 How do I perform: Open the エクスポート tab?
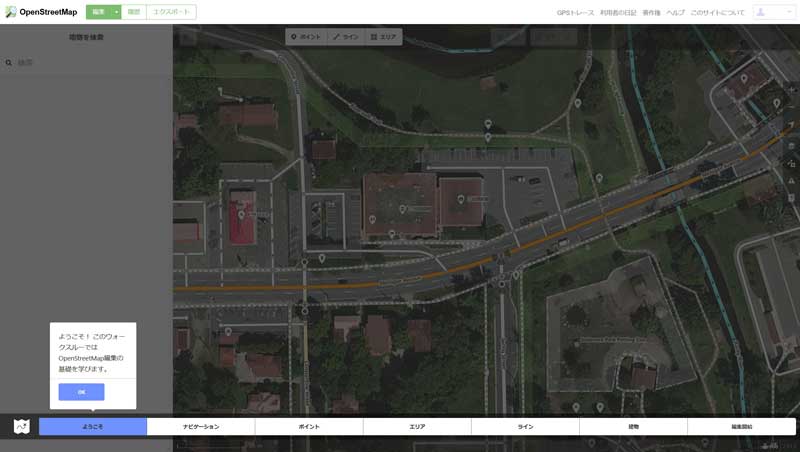(171, 12)
